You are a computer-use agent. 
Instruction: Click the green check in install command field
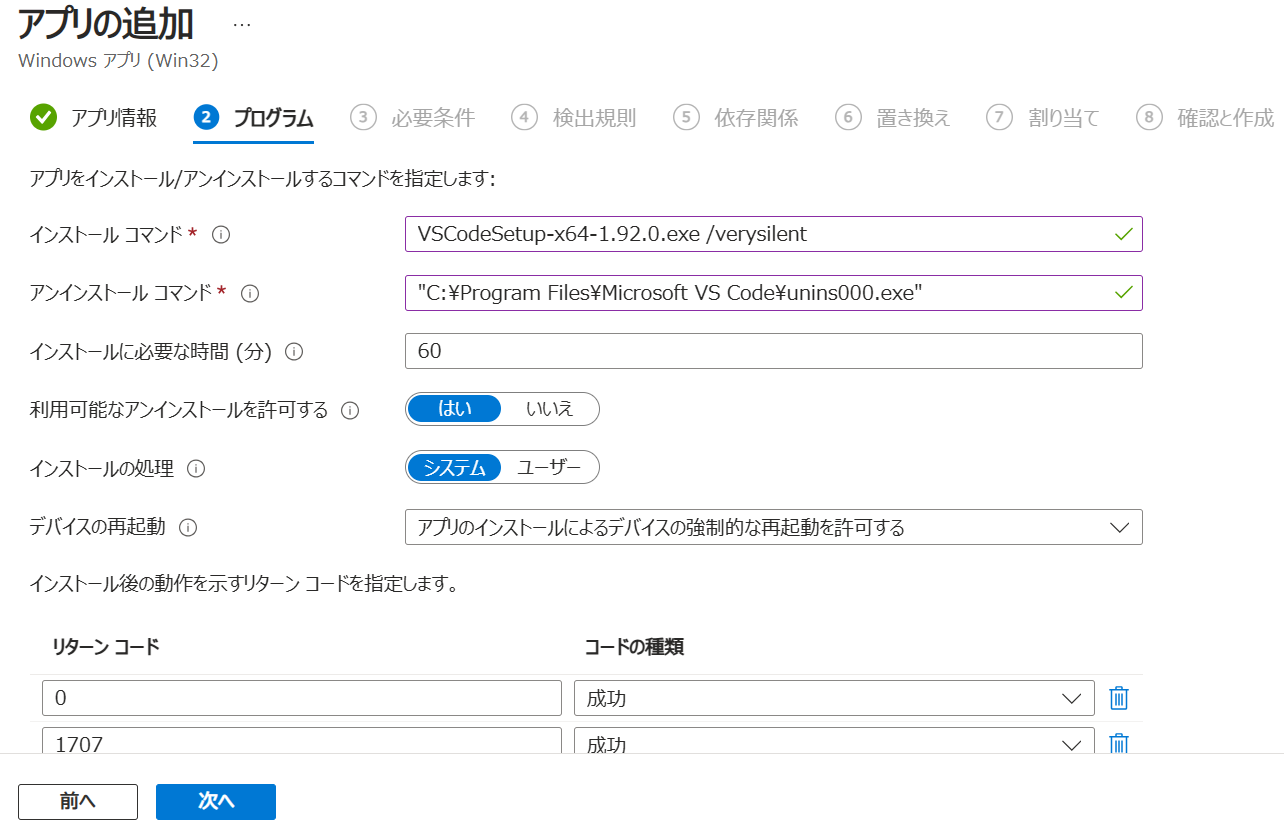click(1123, 235)
